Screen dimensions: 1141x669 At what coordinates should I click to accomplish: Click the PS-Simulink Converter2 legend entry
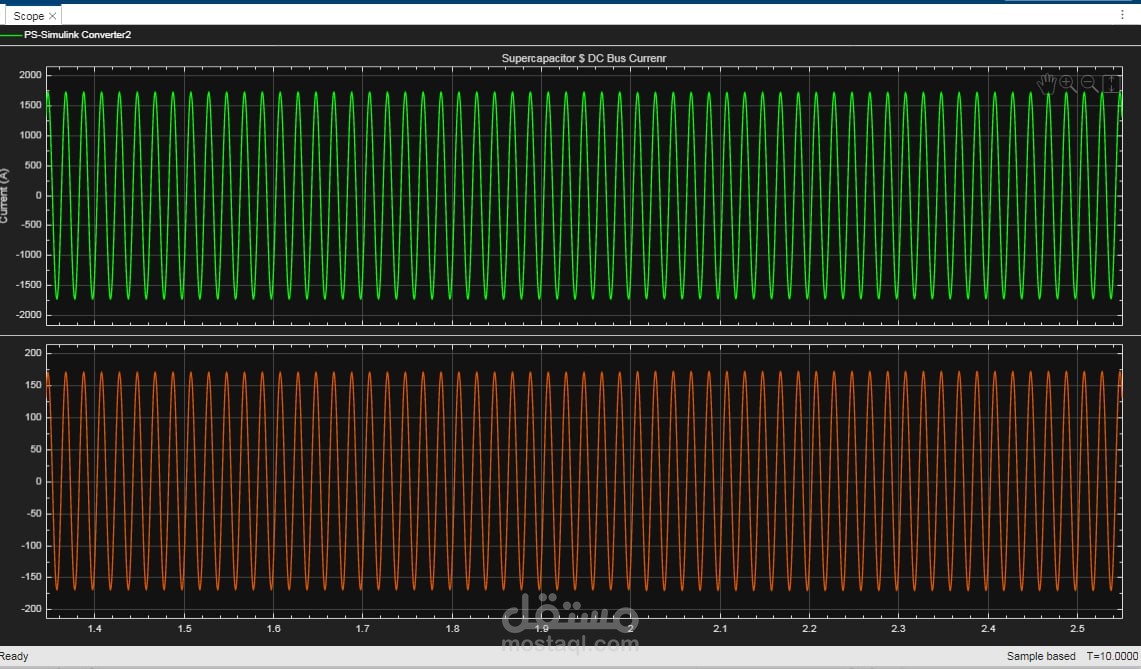(77, 35)
